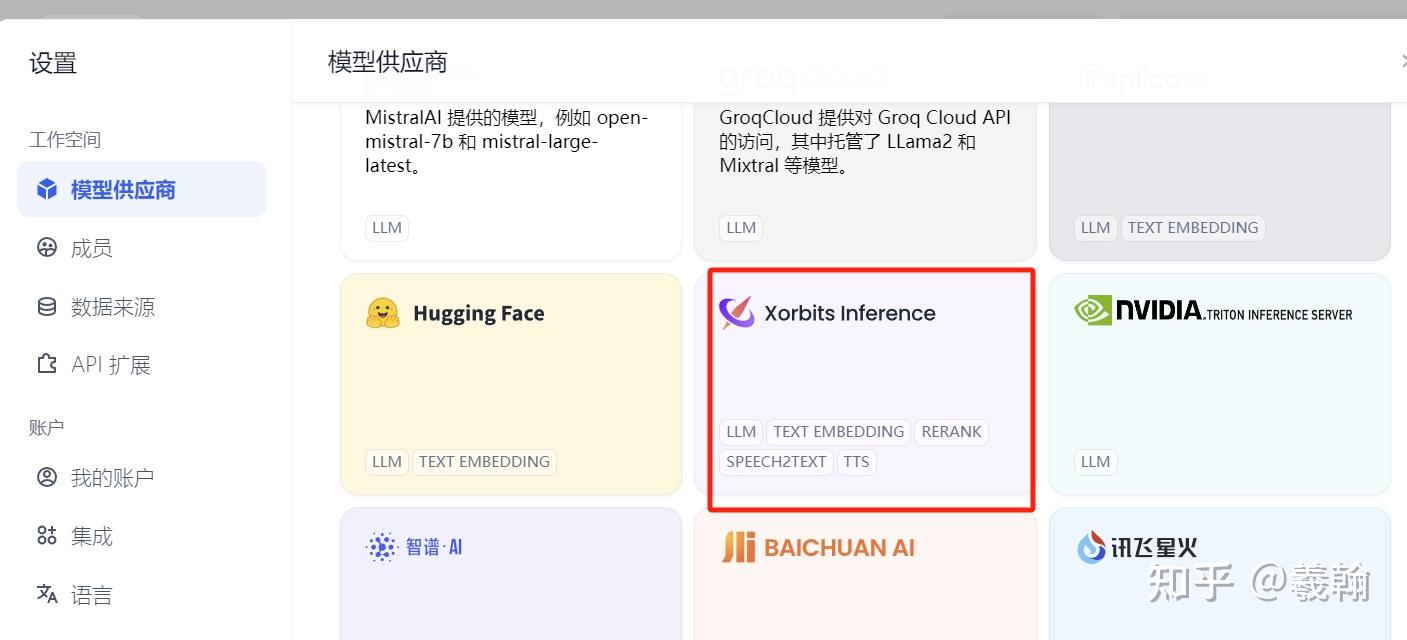
Task: Click the 成员 globe icon in sidebar
Action: point(47,247)
